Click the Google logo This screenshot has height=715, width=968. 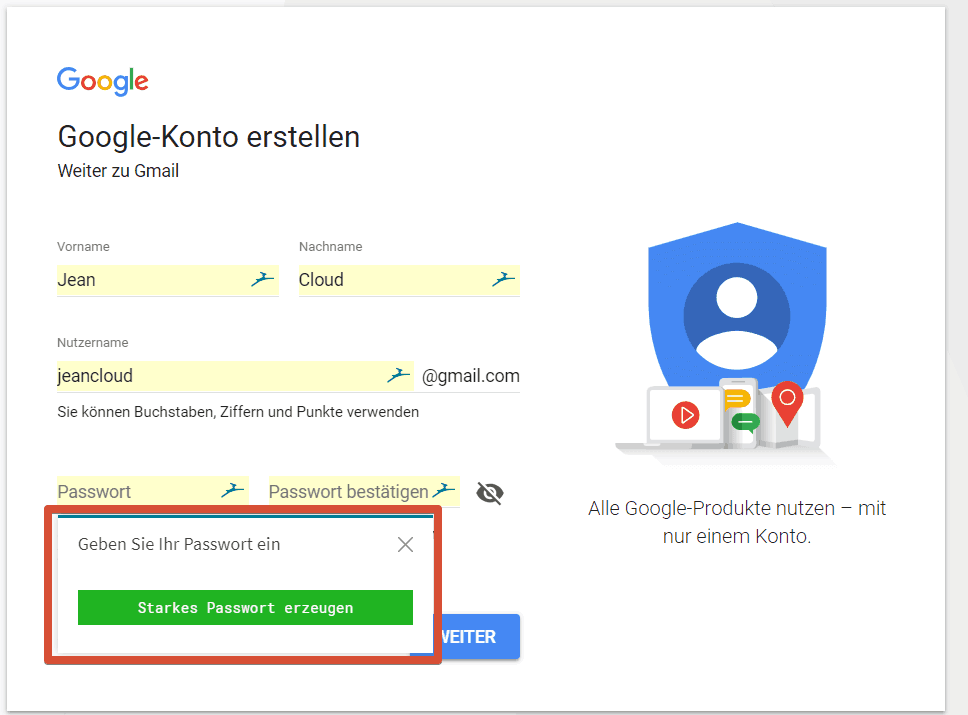102,82
